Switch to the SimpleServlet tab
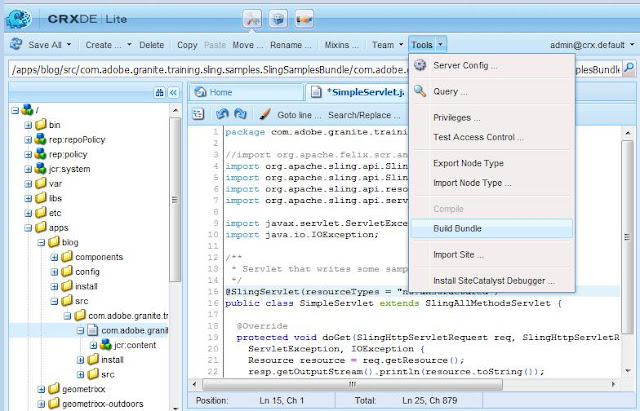The height and width of the screenshot is (411, 640). 357,92
